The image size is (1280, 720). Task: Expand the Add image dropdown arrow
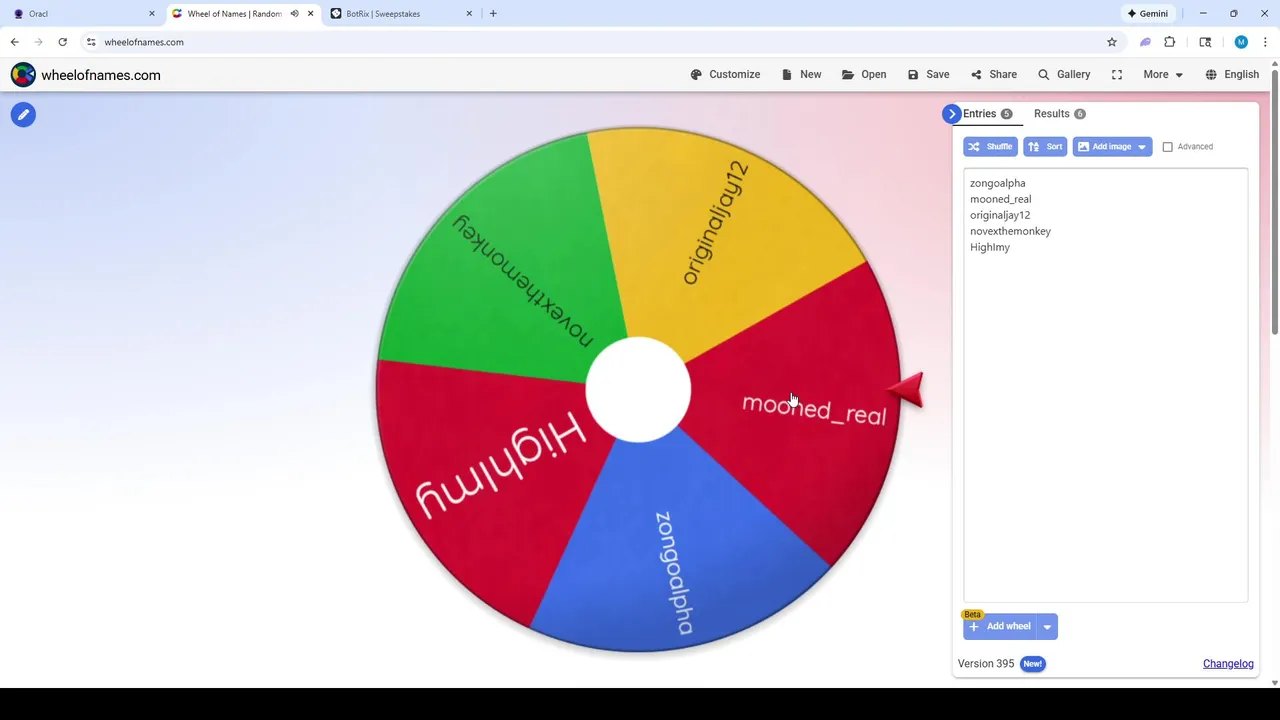point(1142,147)
